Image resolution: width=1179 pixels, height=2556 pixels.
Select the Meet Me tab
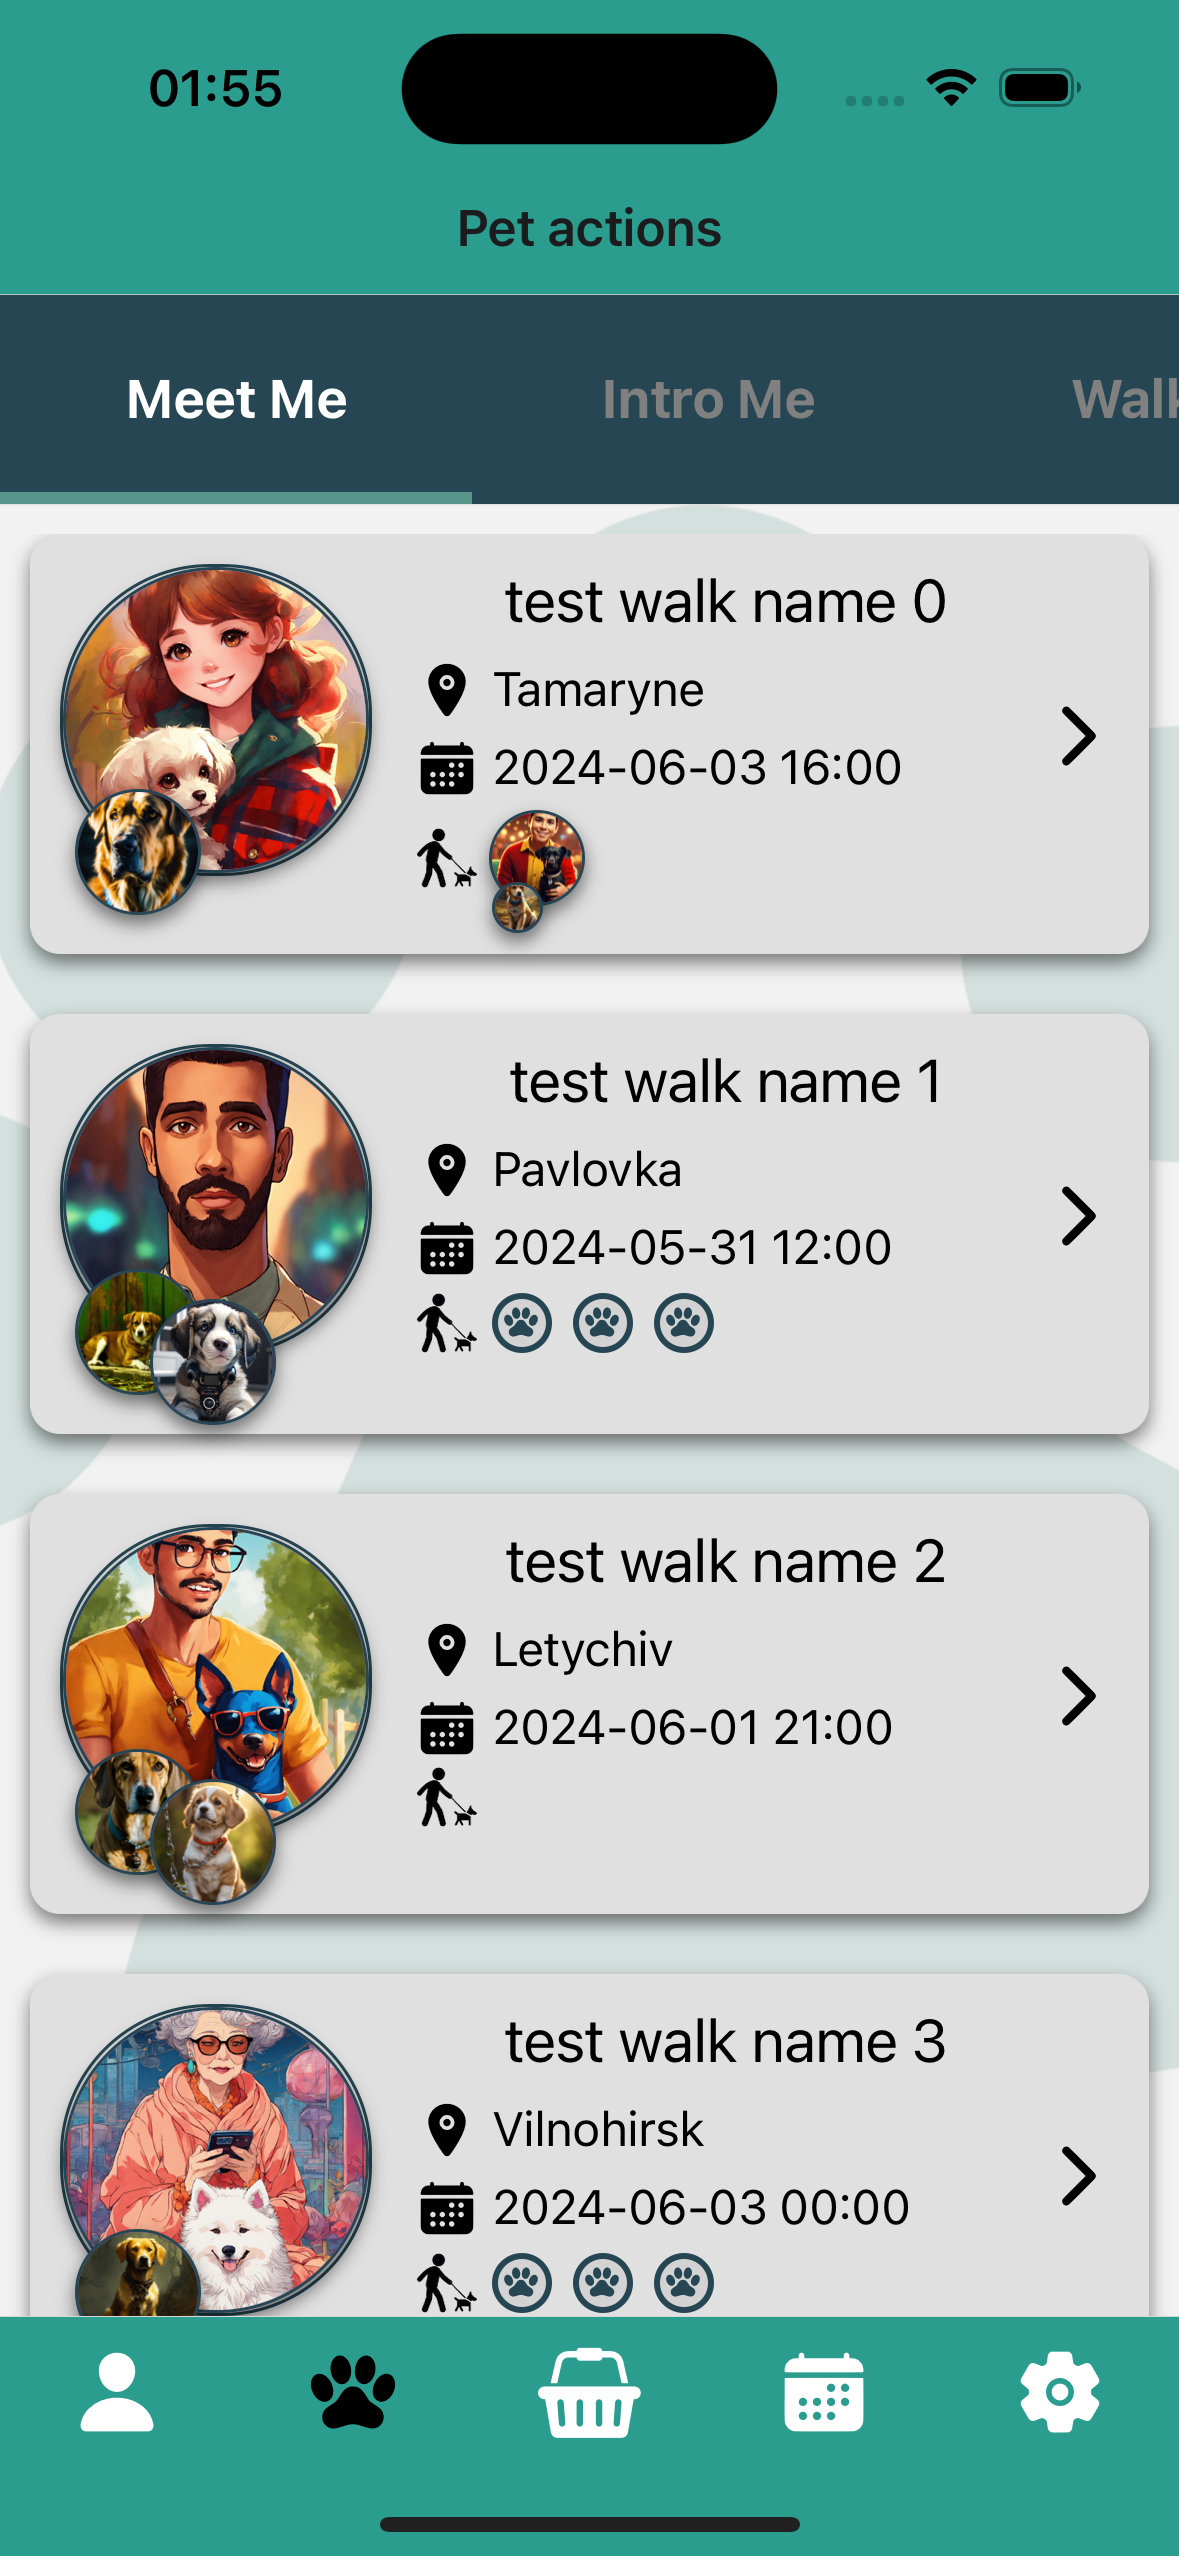[236, 400]
